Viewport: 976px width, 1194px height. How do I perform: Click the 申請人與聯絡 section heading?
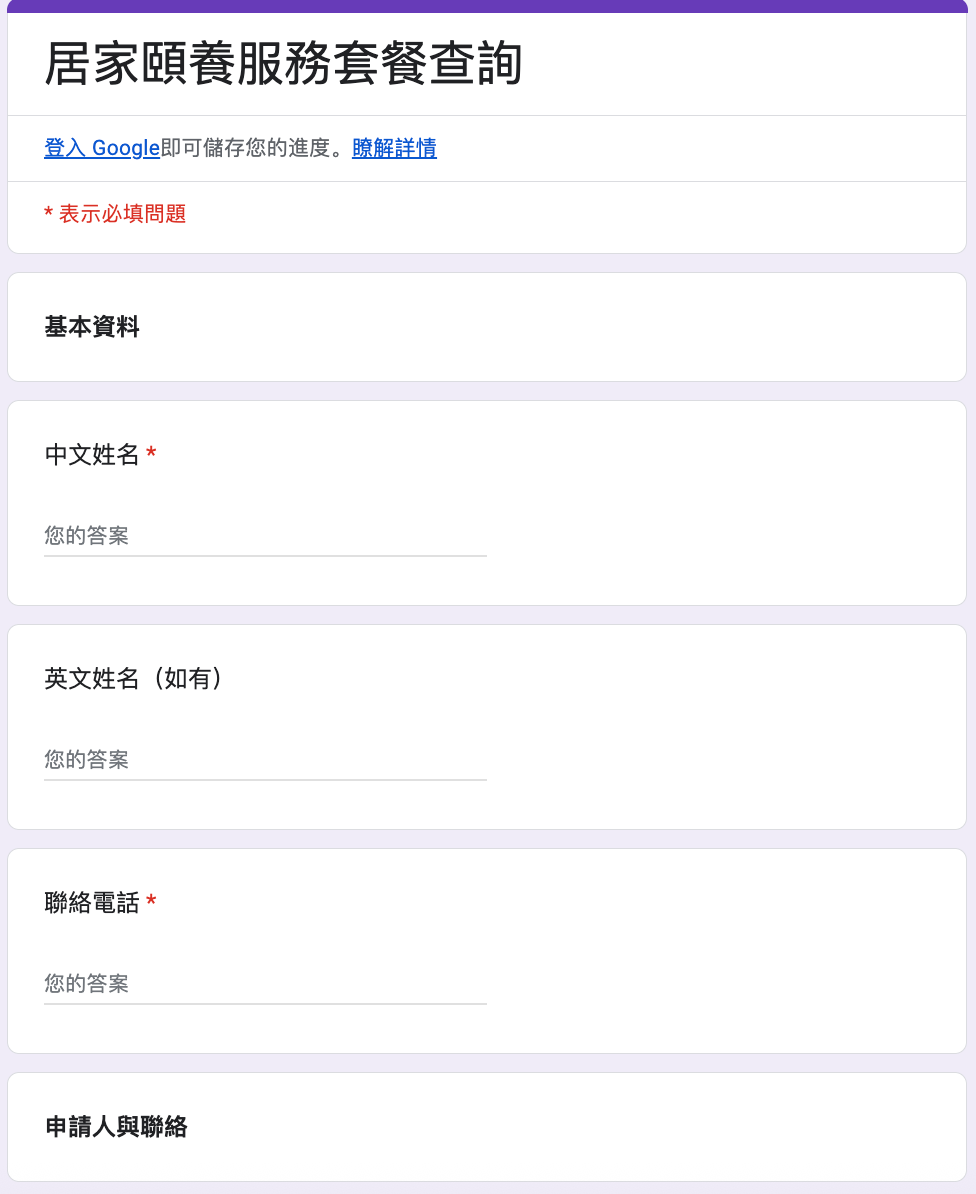click(x=116, y=1127)
